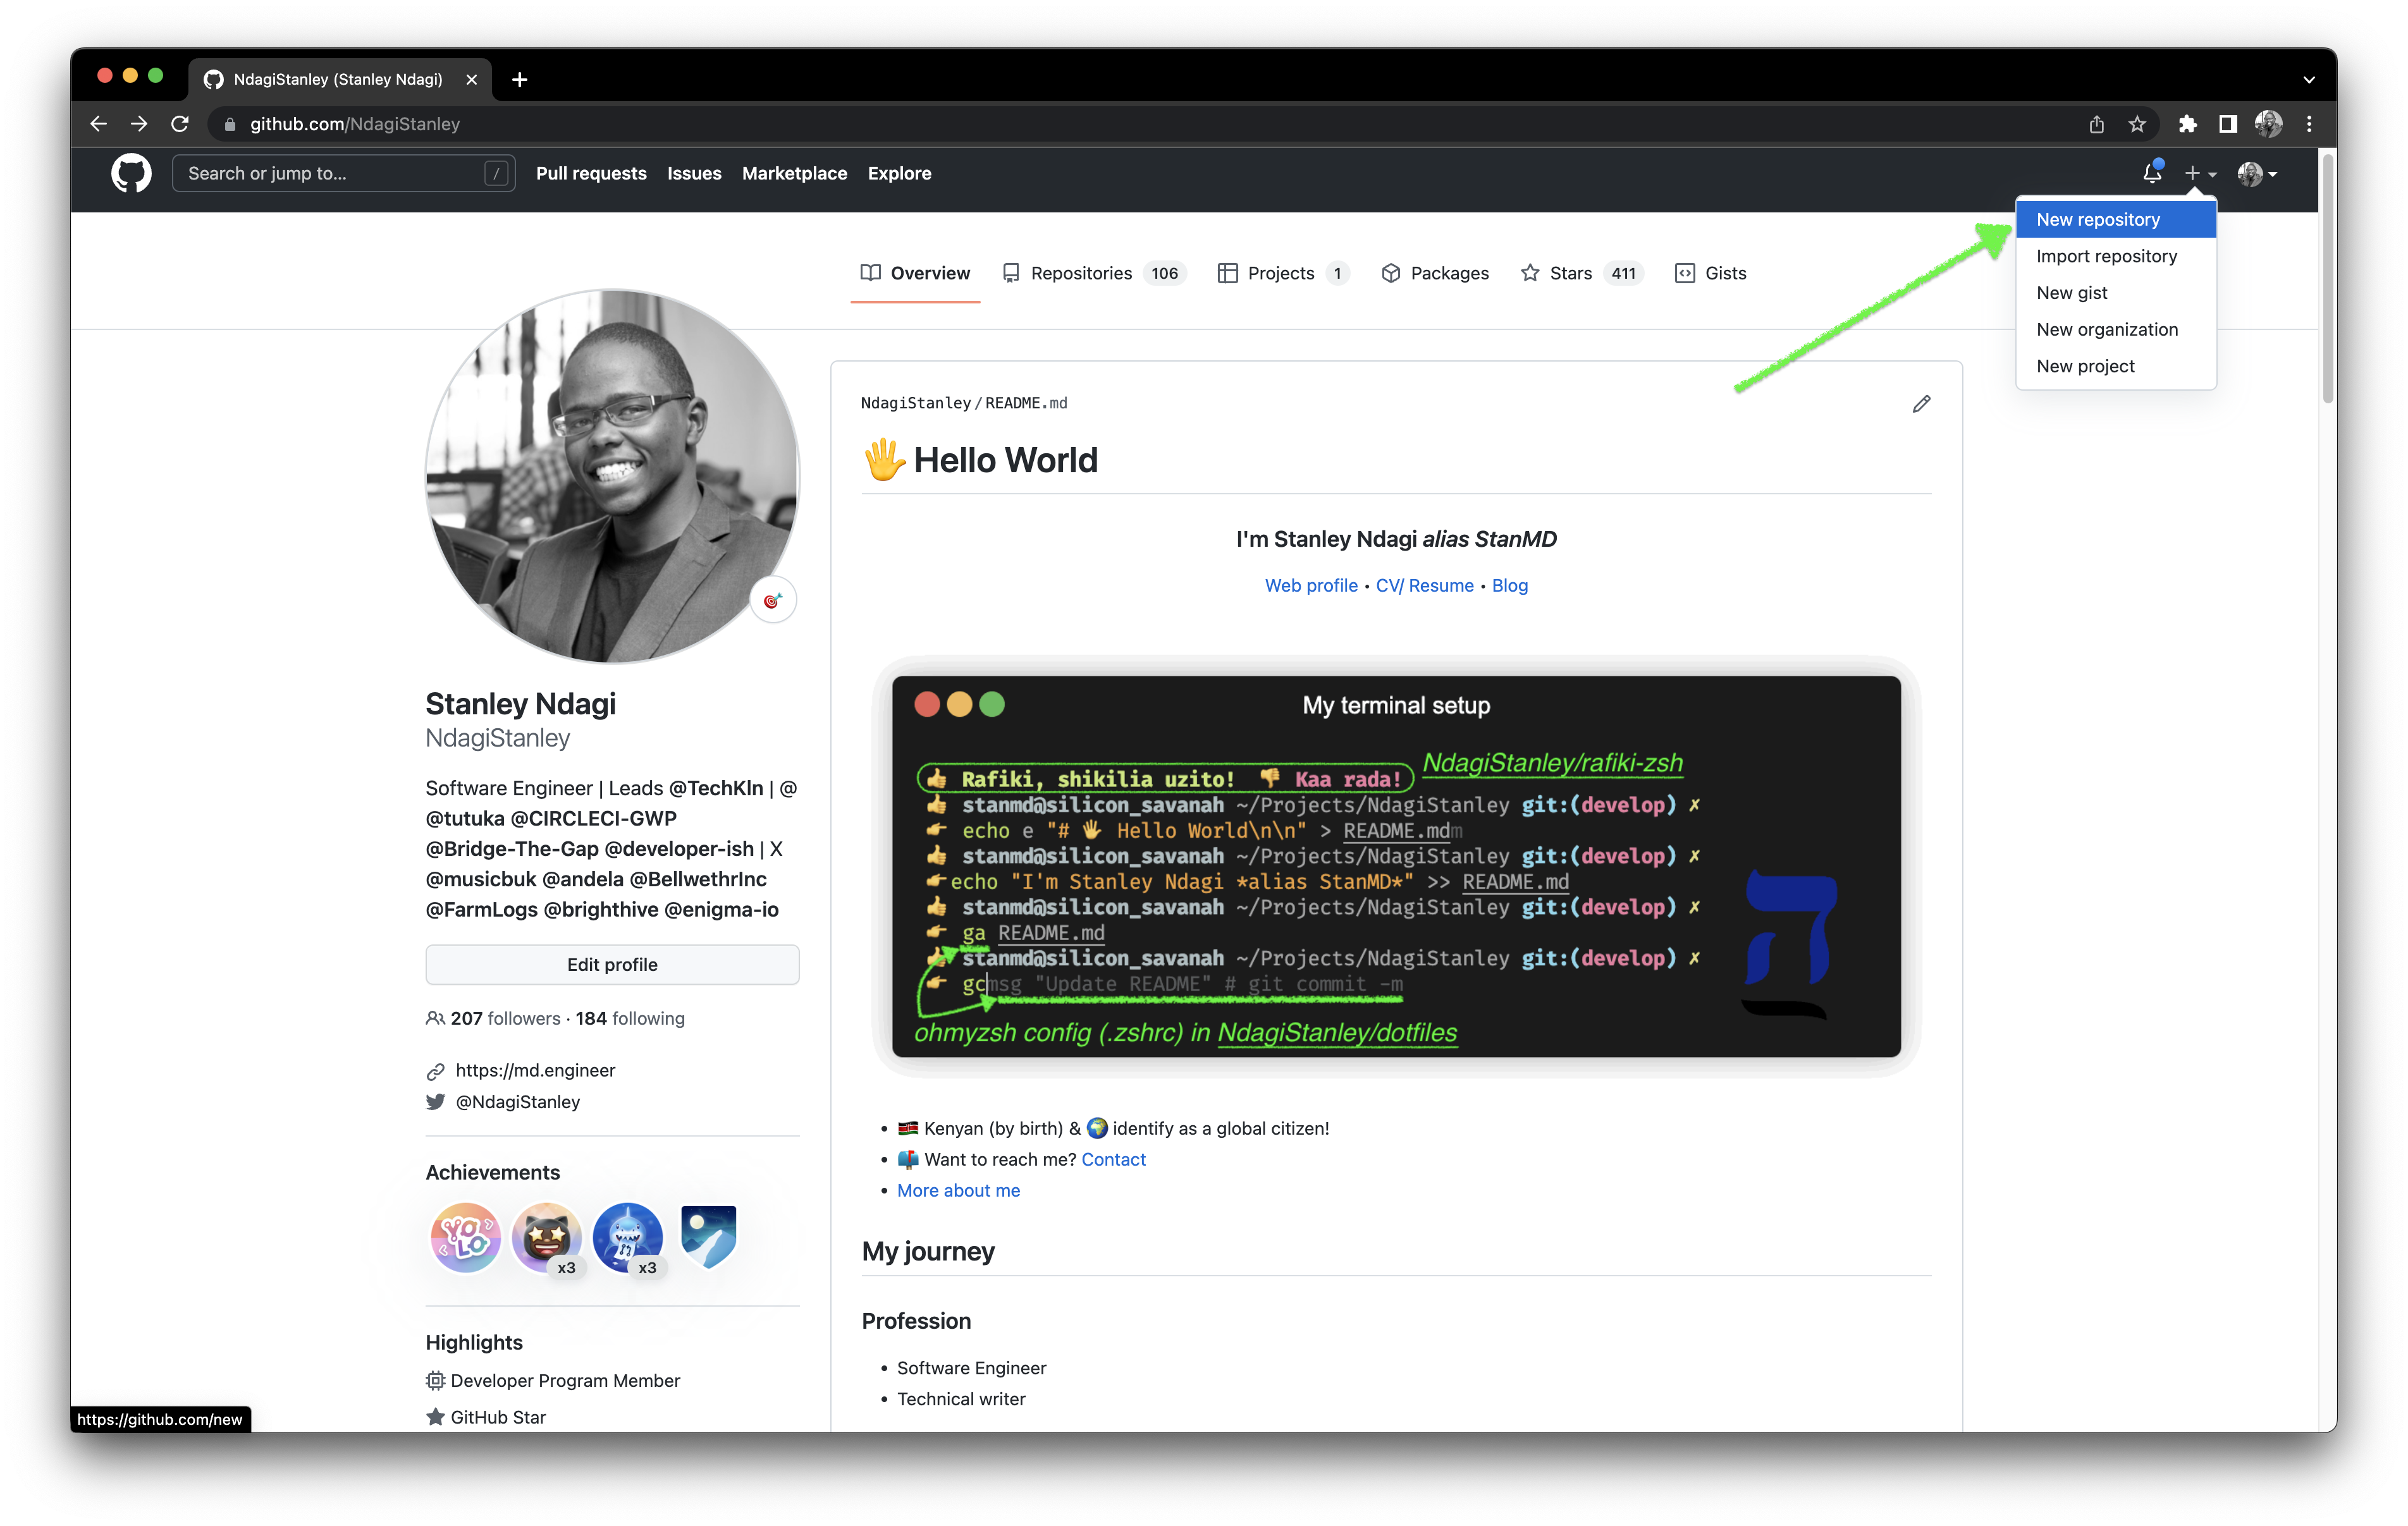2408x1526 pixels.
Task: Click the YOLO achievement badge
Action: click(x=465, y=1238)
